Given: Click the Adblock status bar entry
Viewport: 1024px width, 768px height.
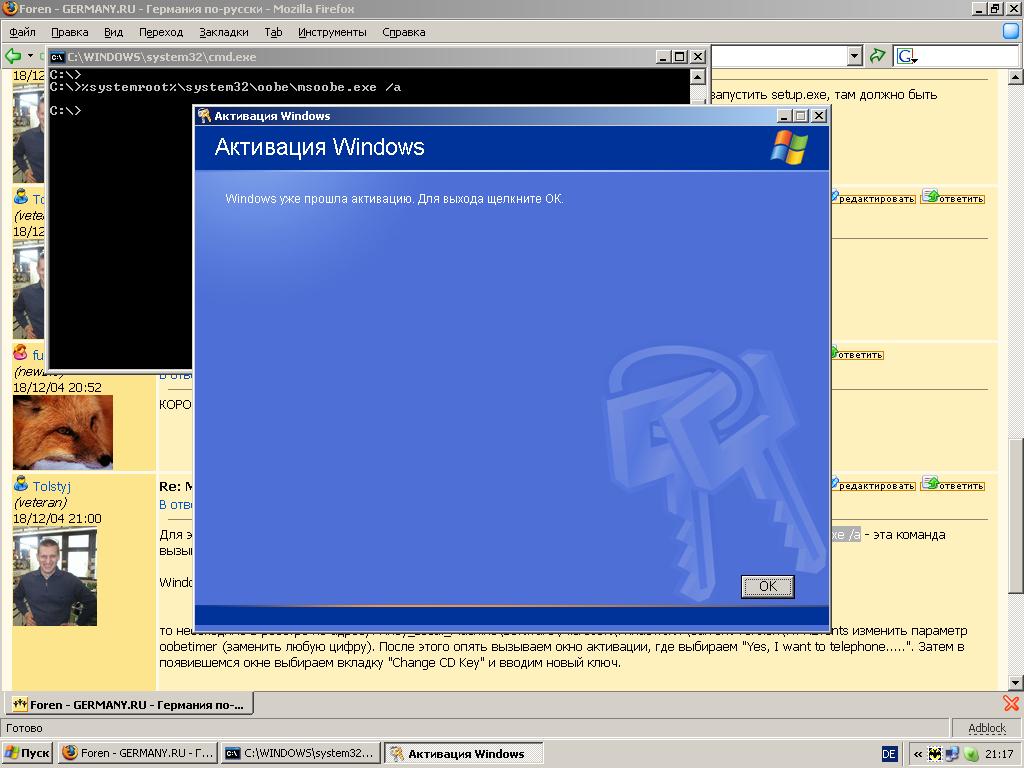Looking at the screenshot, I should coord(986,728).
